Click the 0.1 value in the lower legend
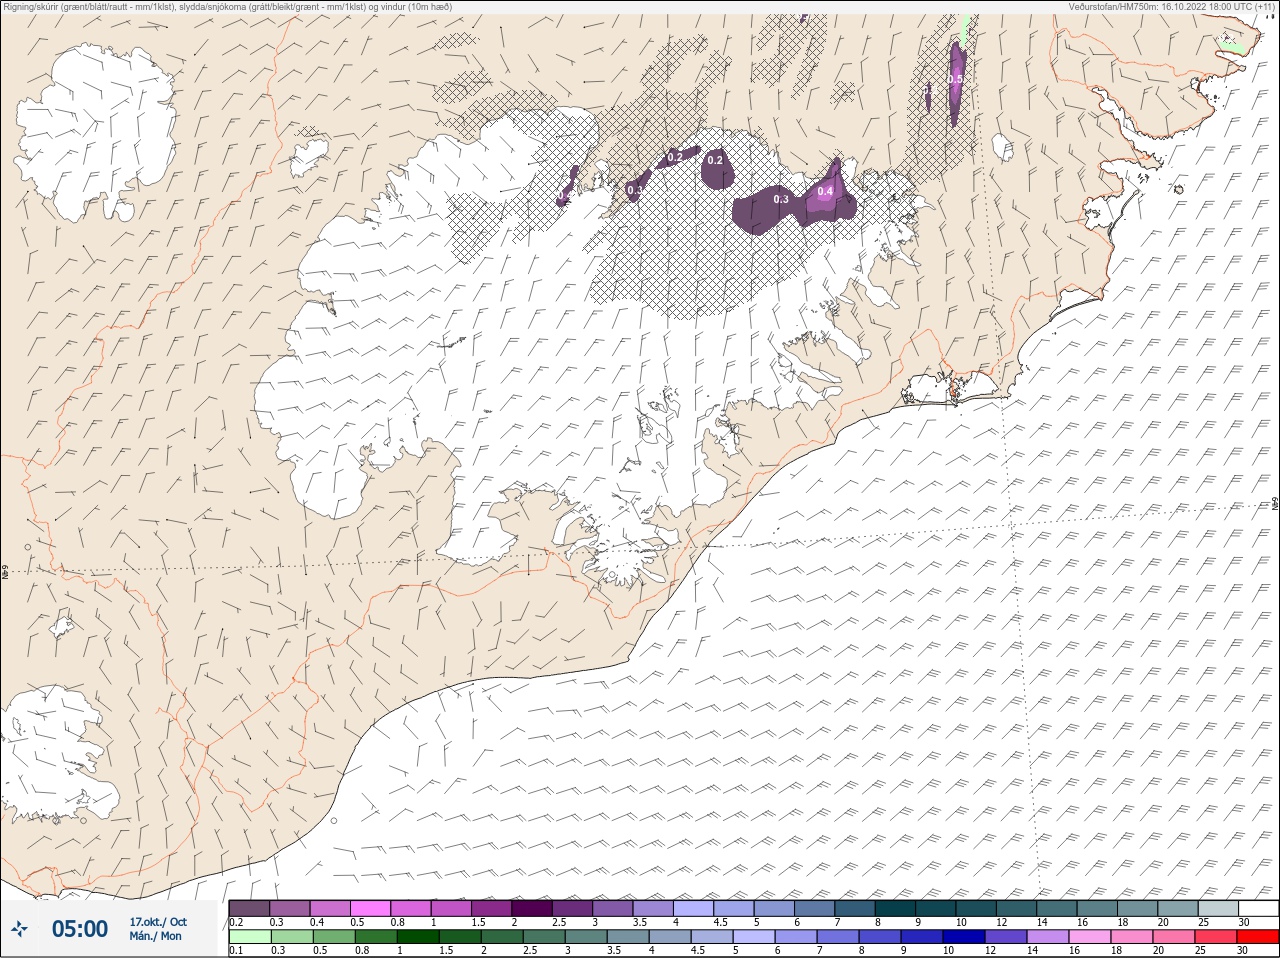1280x958 pixels. pyautogui.click(x=236, y=950)
